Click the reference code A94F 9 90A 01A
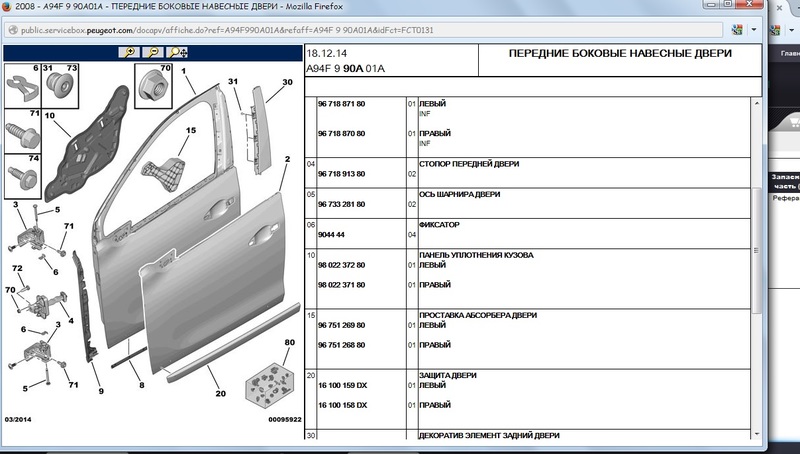Viewport: 800px width, 454px height. pyautogui.click(x=345, y=68)
